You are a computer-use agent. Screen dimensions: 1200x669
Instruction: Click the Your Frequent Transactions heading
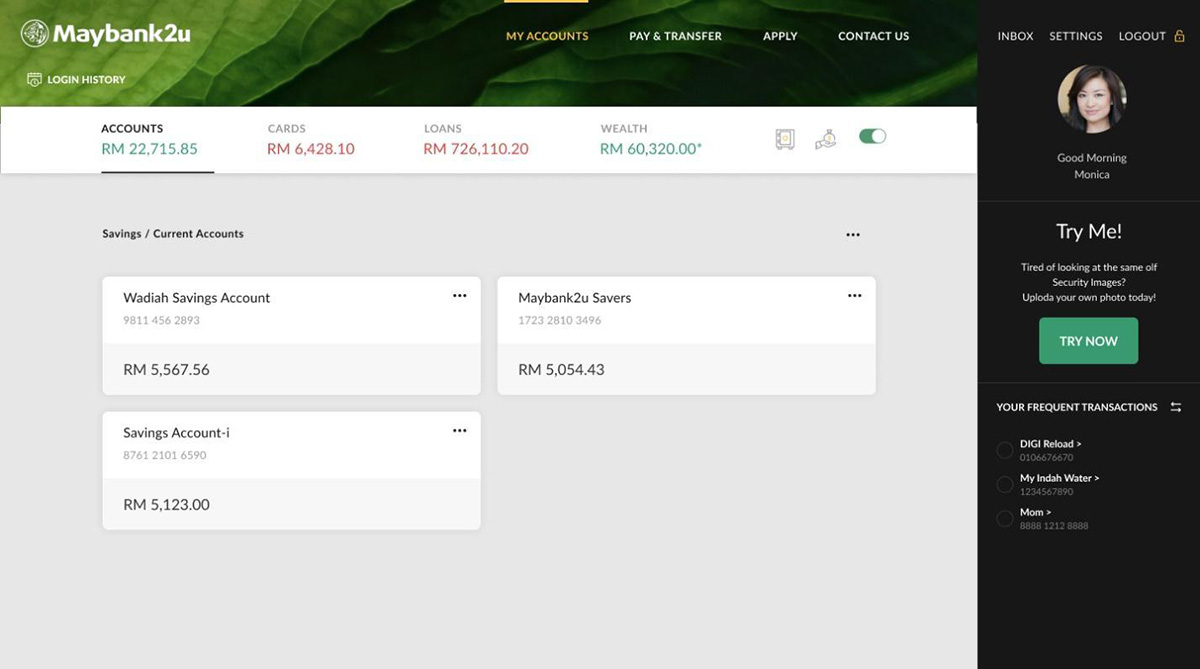(x=1077, y=407)
